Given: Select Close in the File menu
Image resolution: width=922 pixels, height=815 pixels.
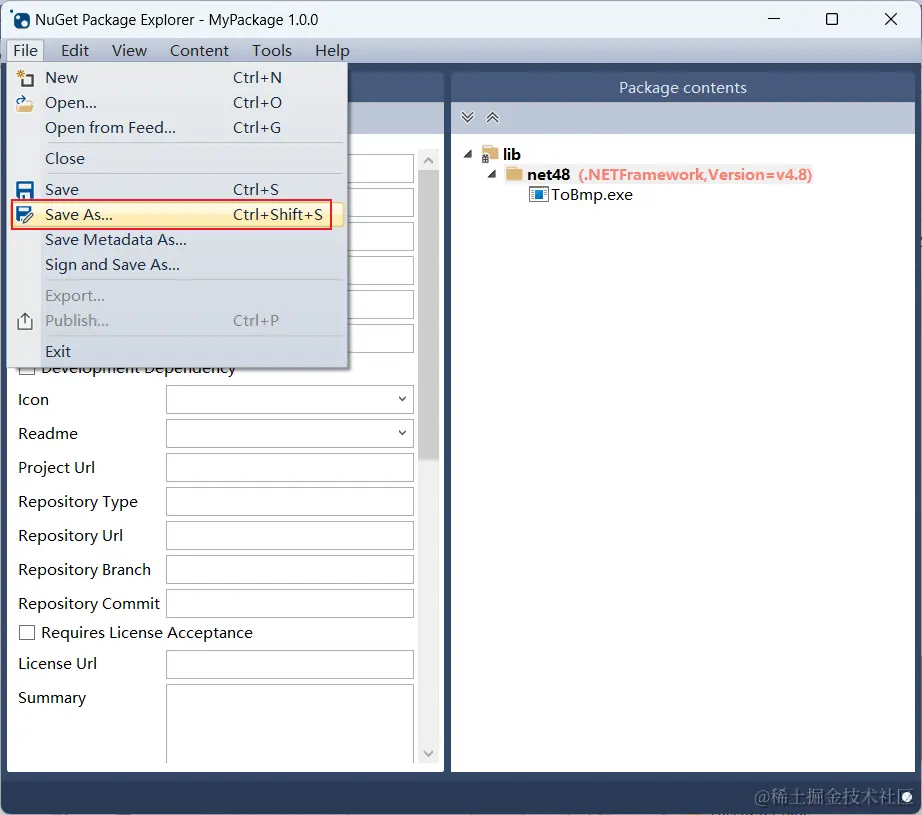Looking at the screenshot, I should [178, 159].
